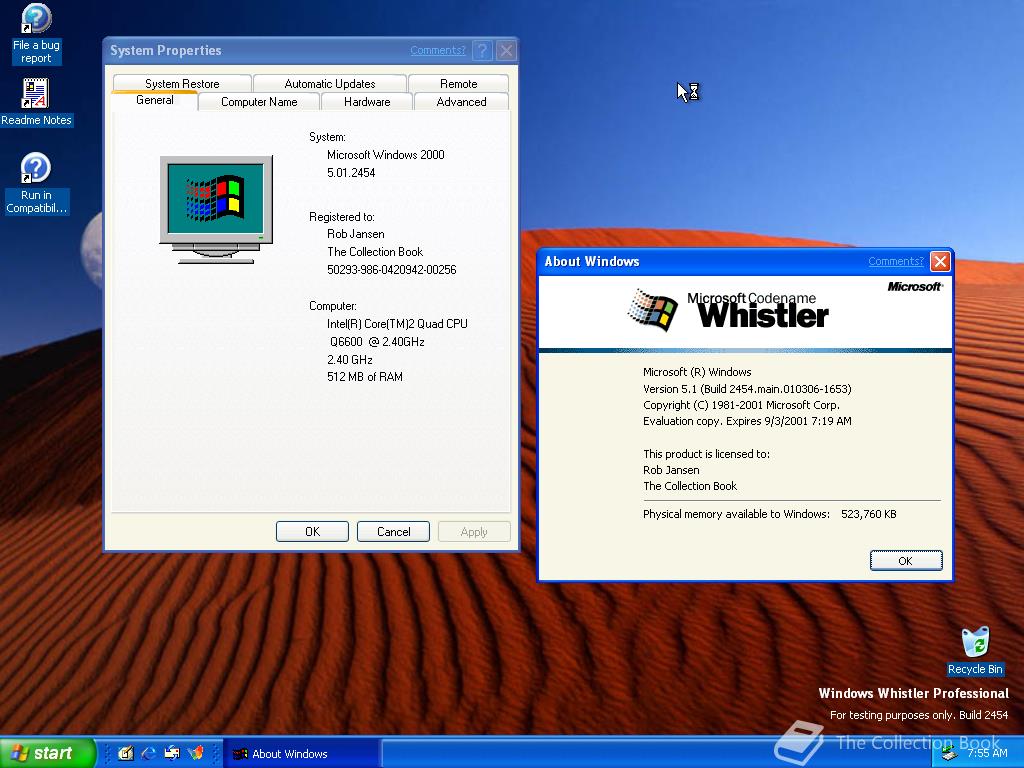Activate the About Windows taskbar button
Image resolution: width=1024 pixels, height=768 pixels.
302,754
